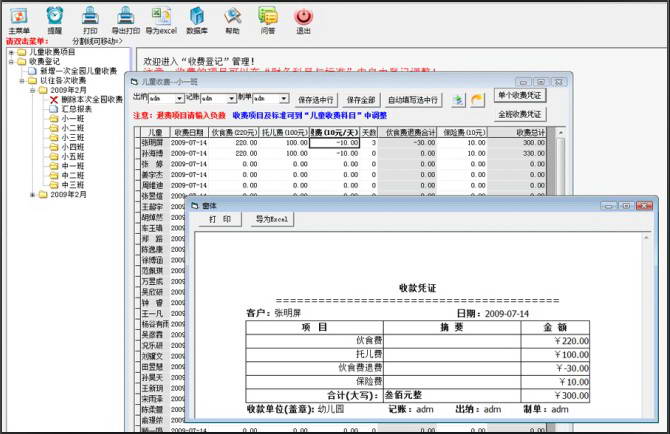The width and height of the screenshot is (670, 434).
Task: Click the 儿童收费 window title icon
Action: 134,82
